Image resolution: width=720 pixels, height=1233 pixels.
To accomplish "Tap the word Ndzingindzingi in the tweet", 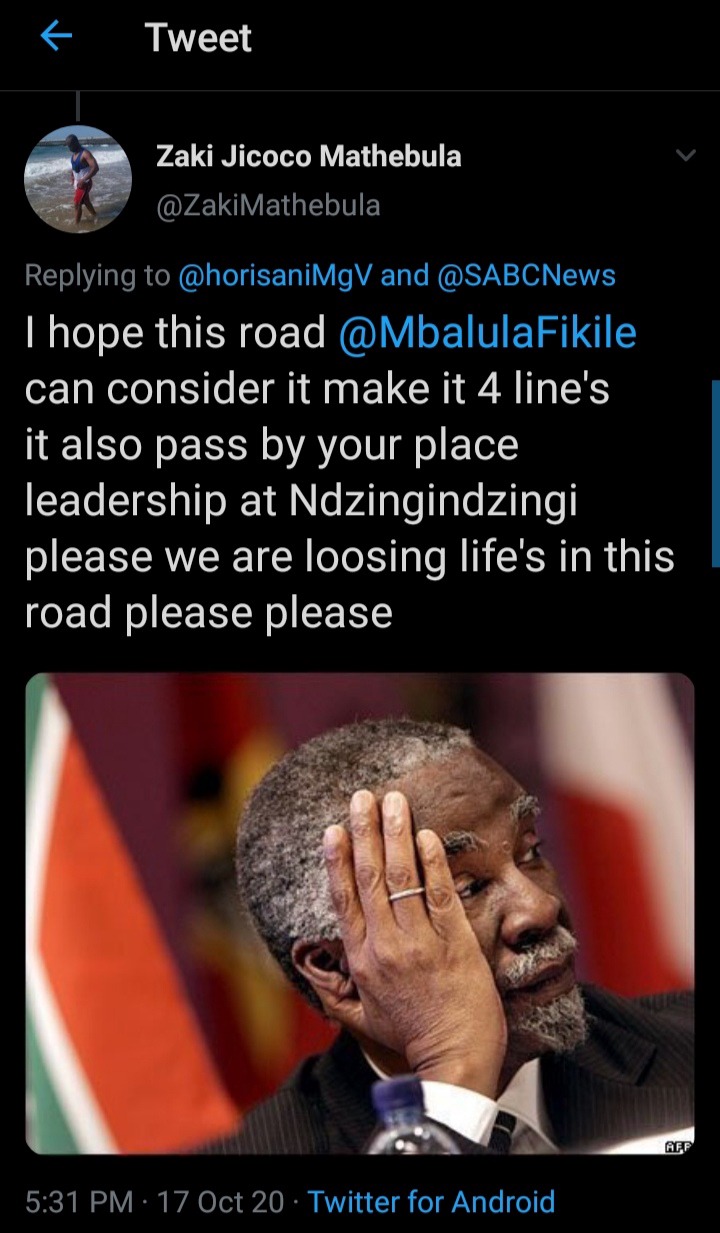I will click(x=434, y=502).
